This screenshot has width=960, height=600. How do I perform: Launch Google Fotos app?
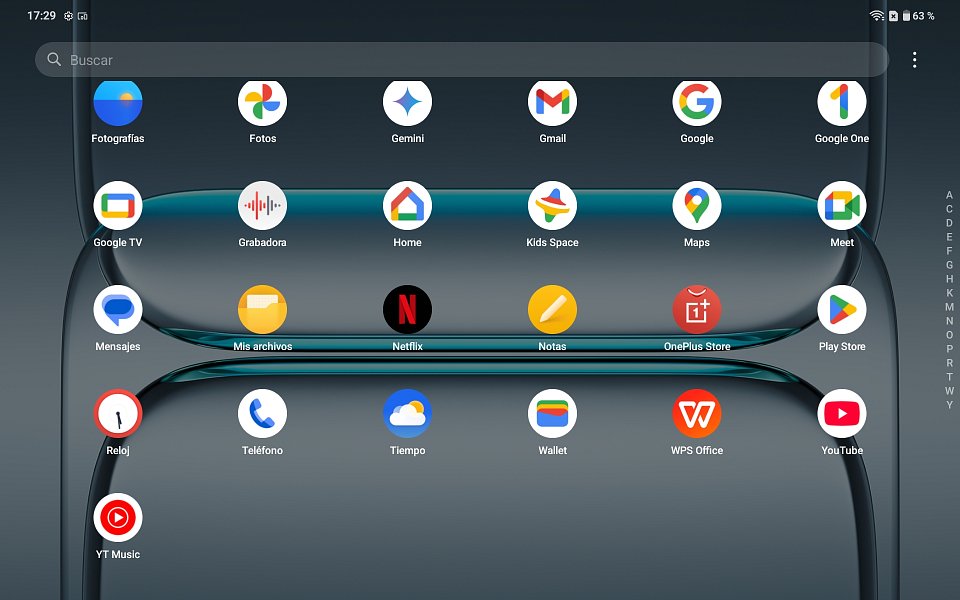pos(263,103)
